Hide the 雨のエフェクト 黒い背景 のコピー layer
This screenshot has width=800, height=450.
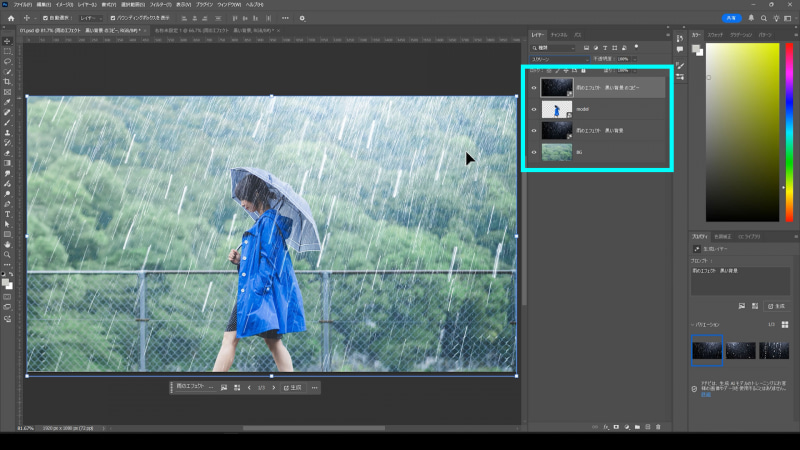pos(534,88)
